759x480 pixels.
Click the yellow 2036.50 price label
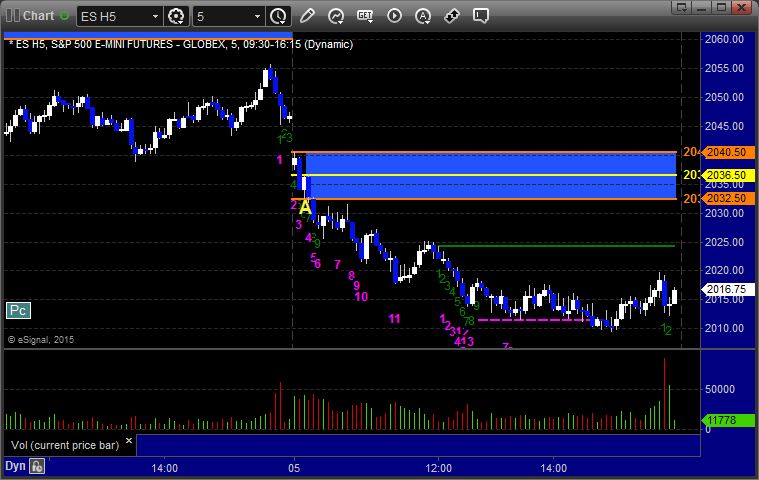coord(725,175)
